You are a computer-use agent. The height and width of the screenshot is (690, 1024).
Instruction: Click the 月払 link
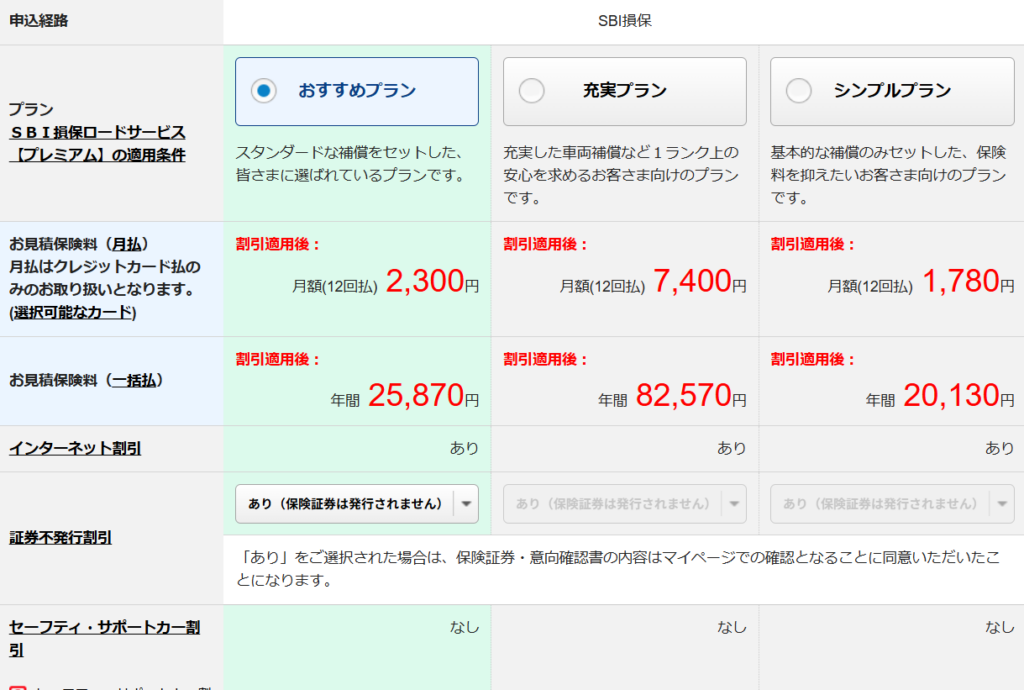129,244
